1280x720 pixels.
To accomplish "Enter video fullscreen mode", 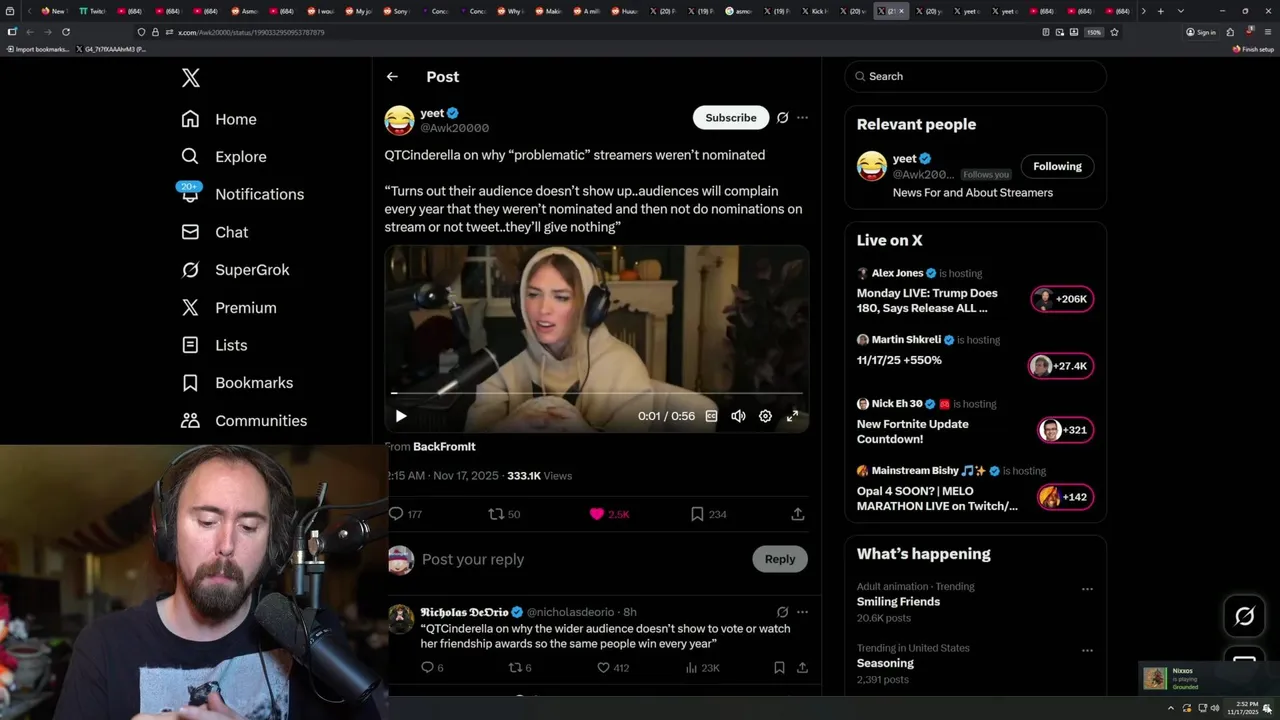I will pos(792,416).
